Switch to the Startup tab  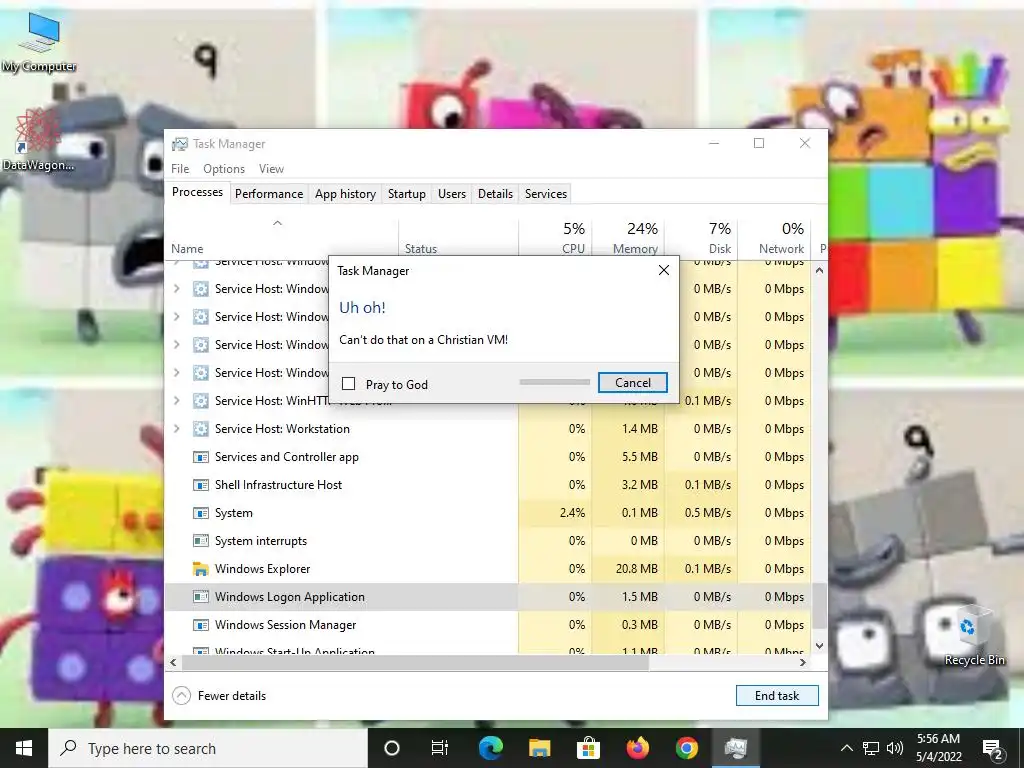click(406, 194)
